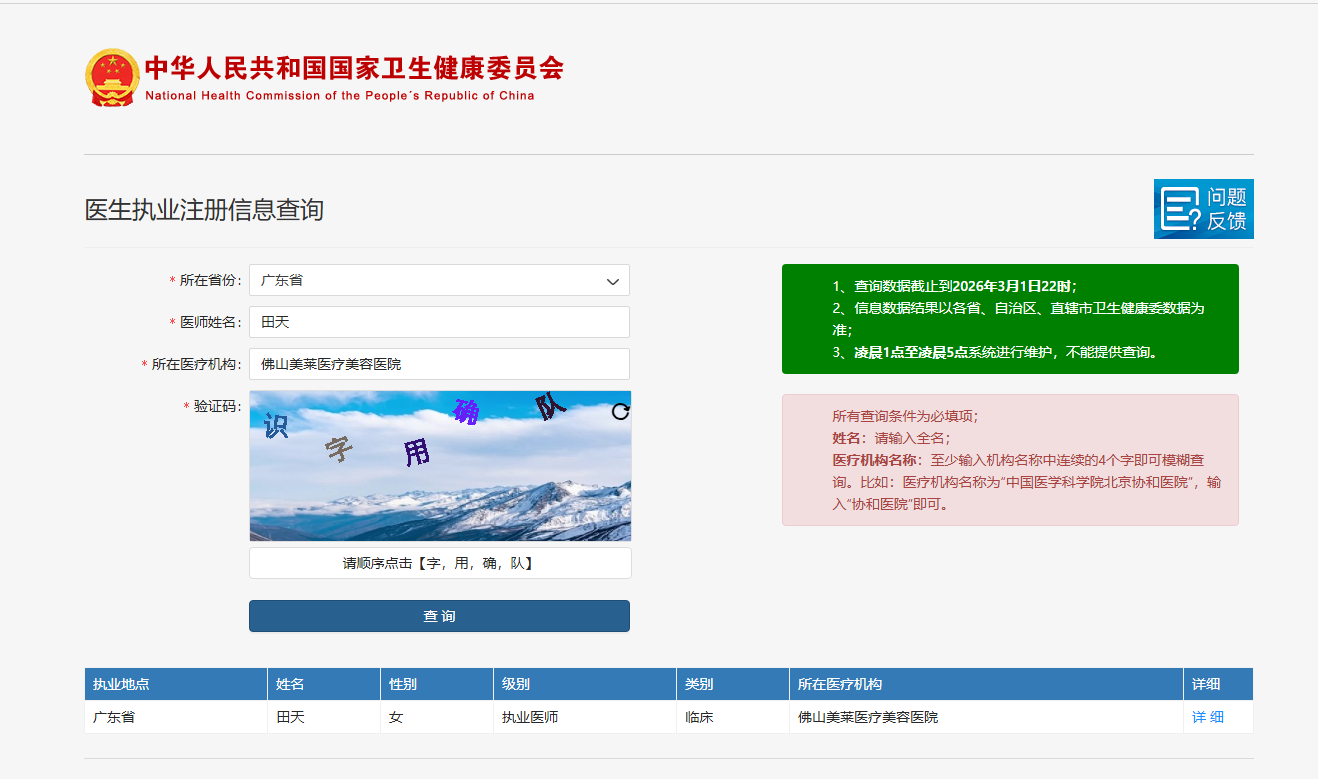
Task: Click the 执业地点 column header
Action: [x=121, y=684]
